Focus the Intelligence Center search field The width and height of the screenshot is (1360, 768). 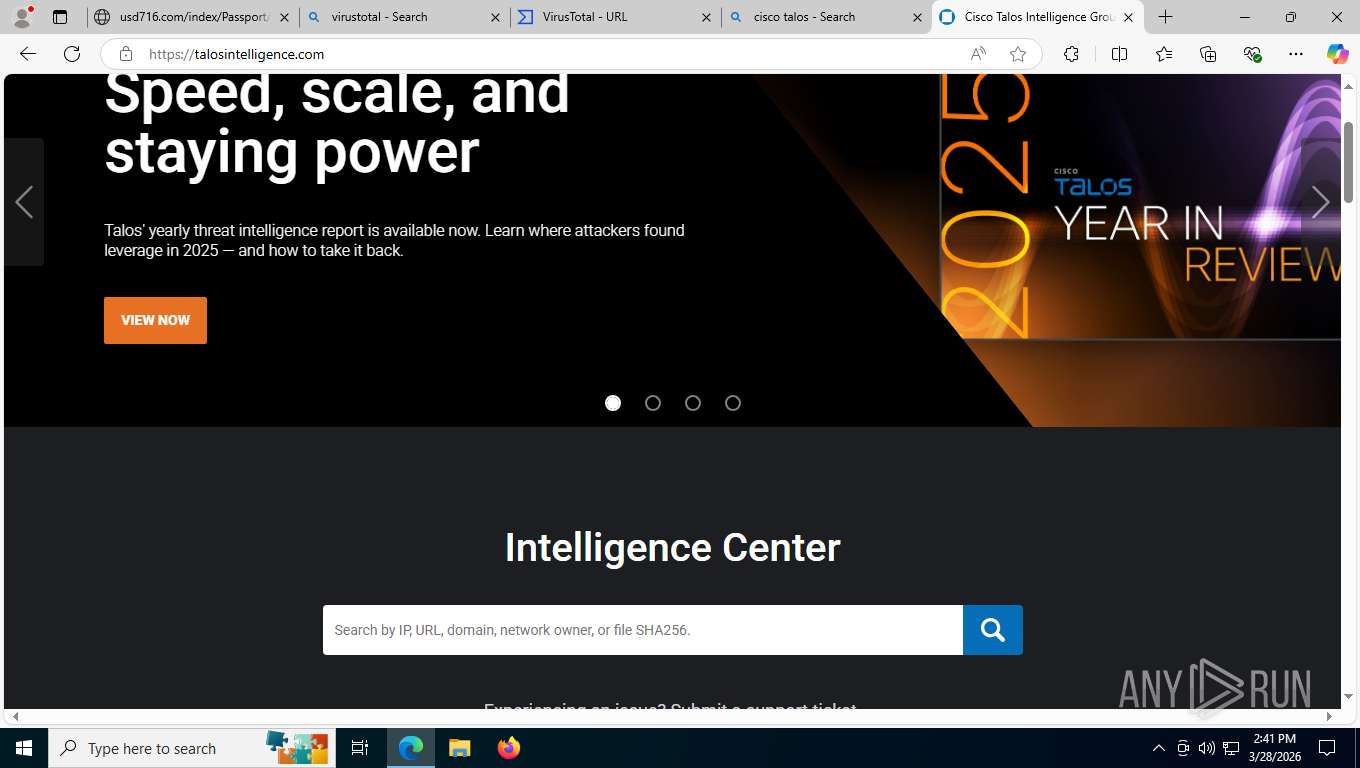(643, 630)
